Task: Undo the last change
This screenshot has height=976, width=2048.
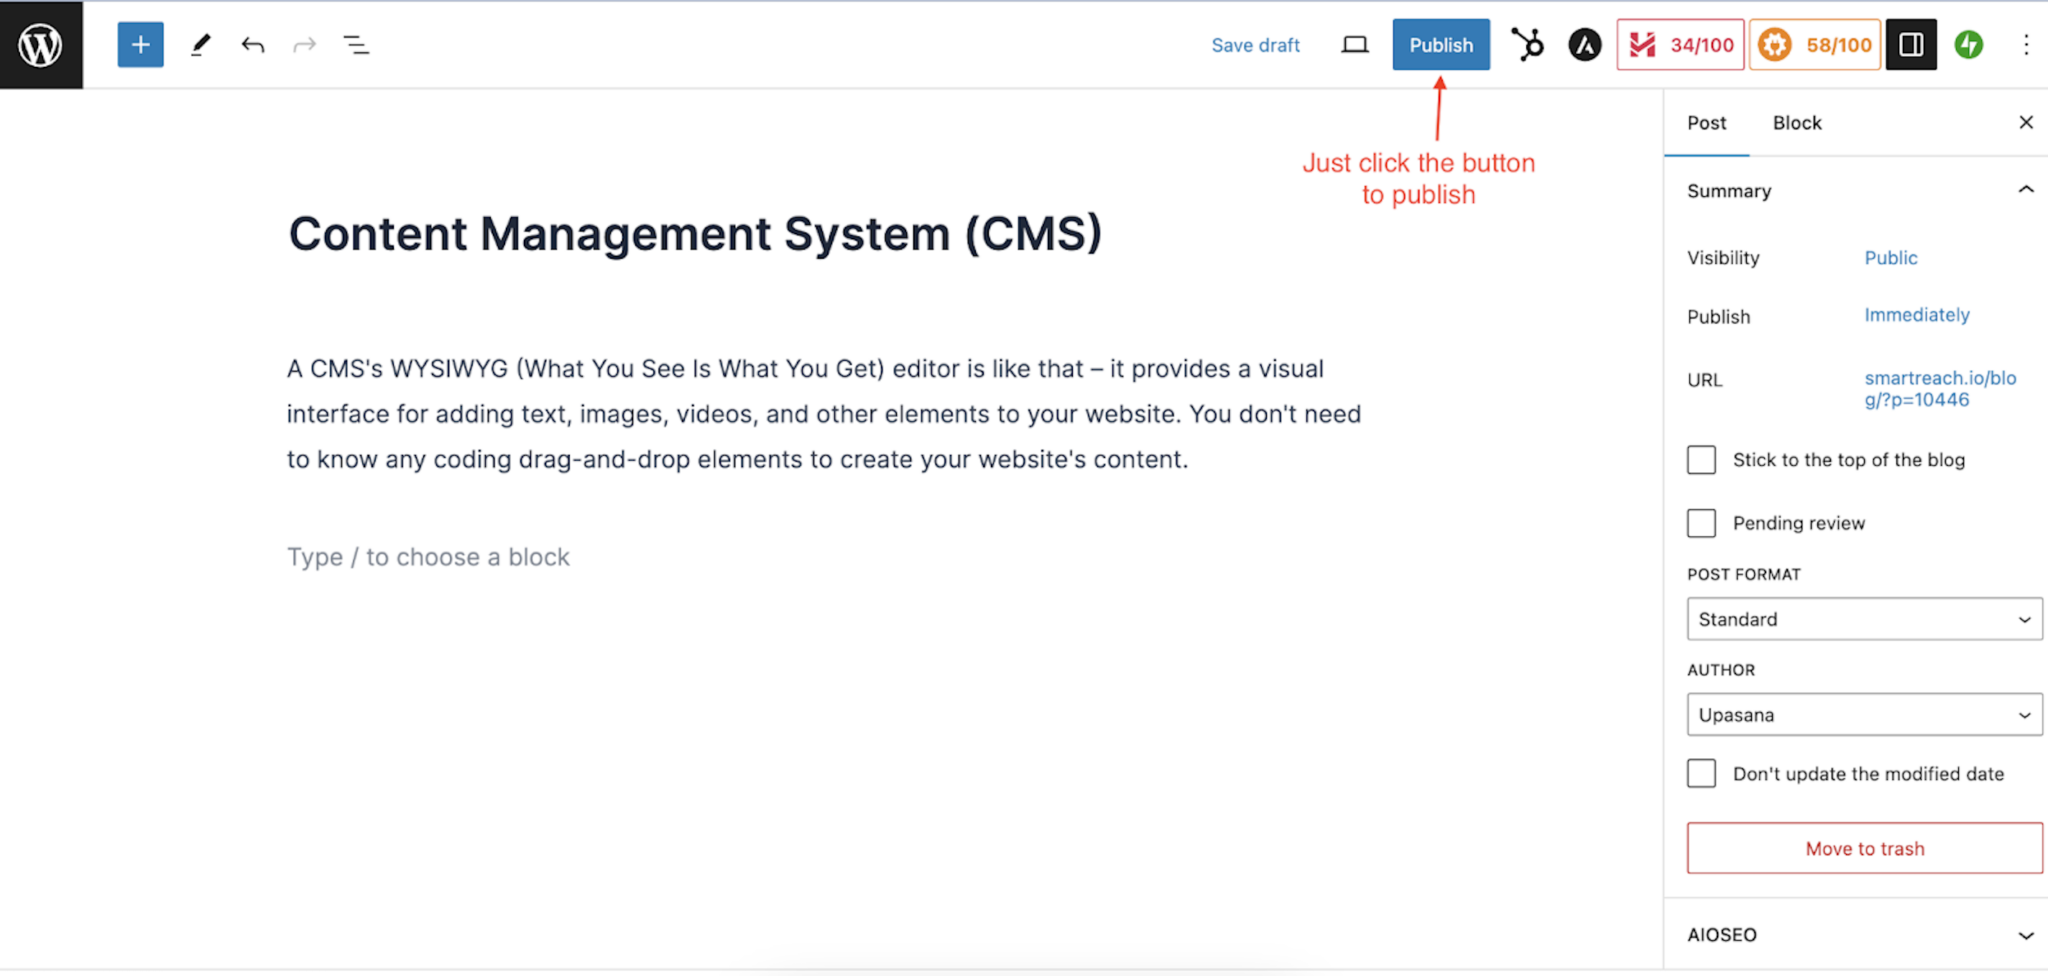Action: coord(252,44)
